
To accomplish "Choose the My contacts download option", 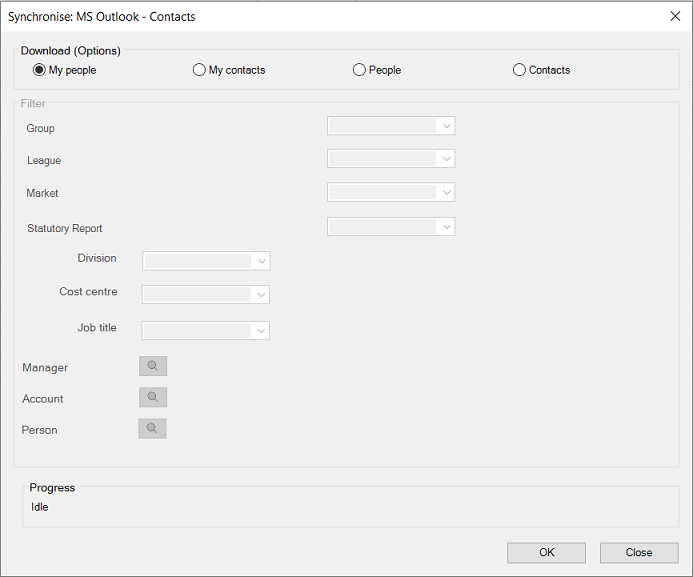I will pos(199,70).
